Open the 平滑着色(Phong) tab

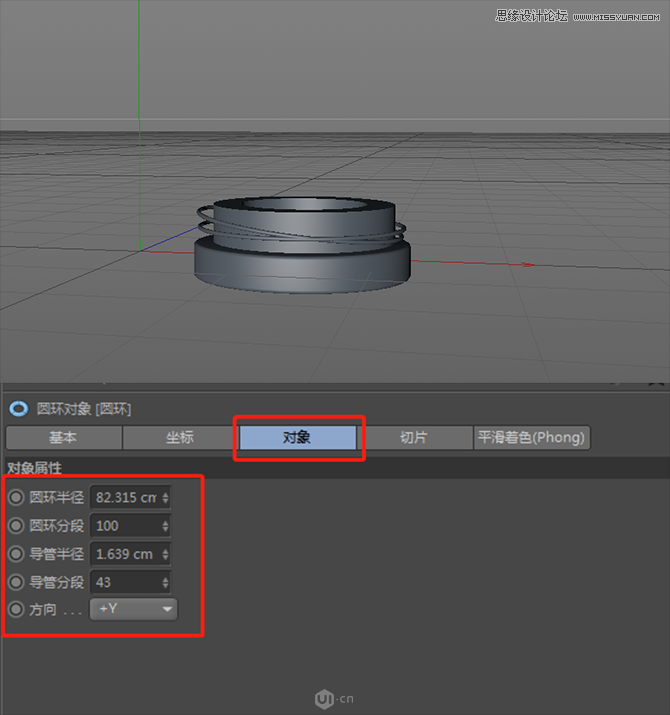pyautogui.click(x=531, y=438)
